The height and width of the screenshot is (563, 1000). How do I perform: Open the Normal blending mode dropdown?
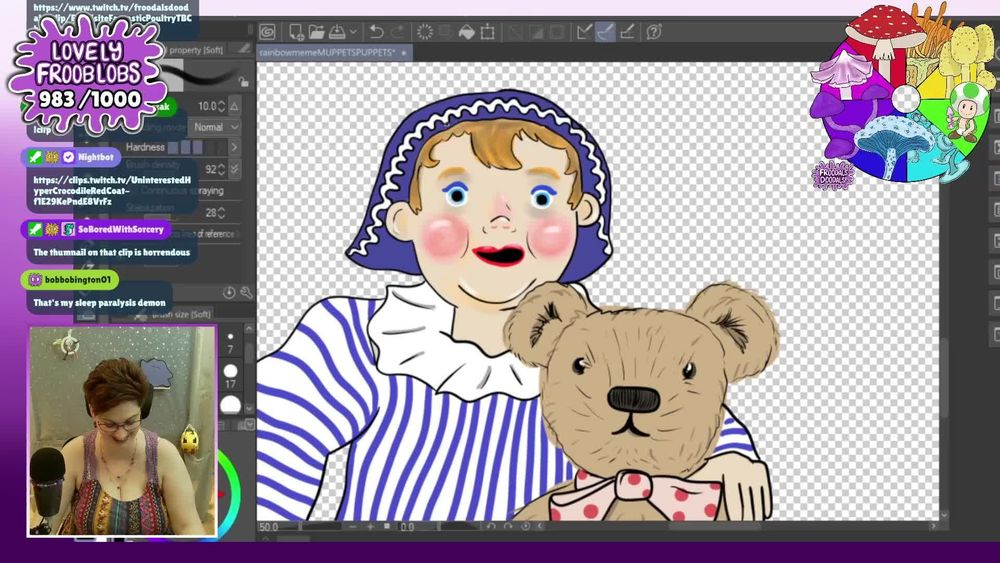[215, 127]
